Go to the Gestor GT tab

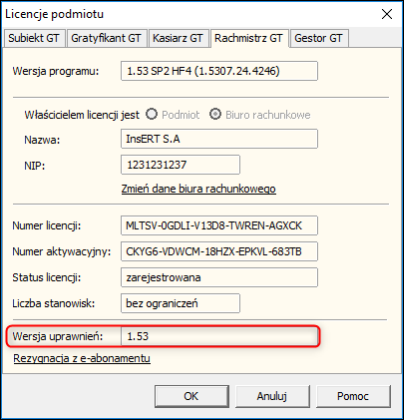[x=319, y=38]
